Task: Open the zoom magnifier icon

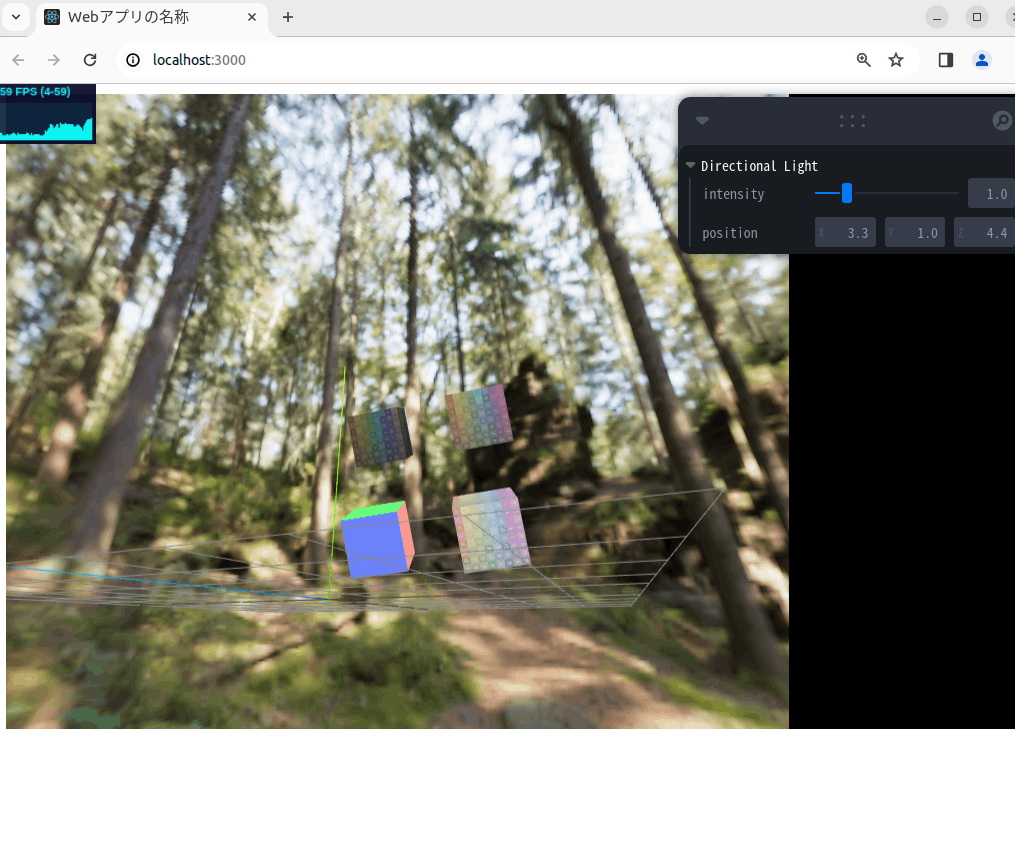Action: click(864, 60)
